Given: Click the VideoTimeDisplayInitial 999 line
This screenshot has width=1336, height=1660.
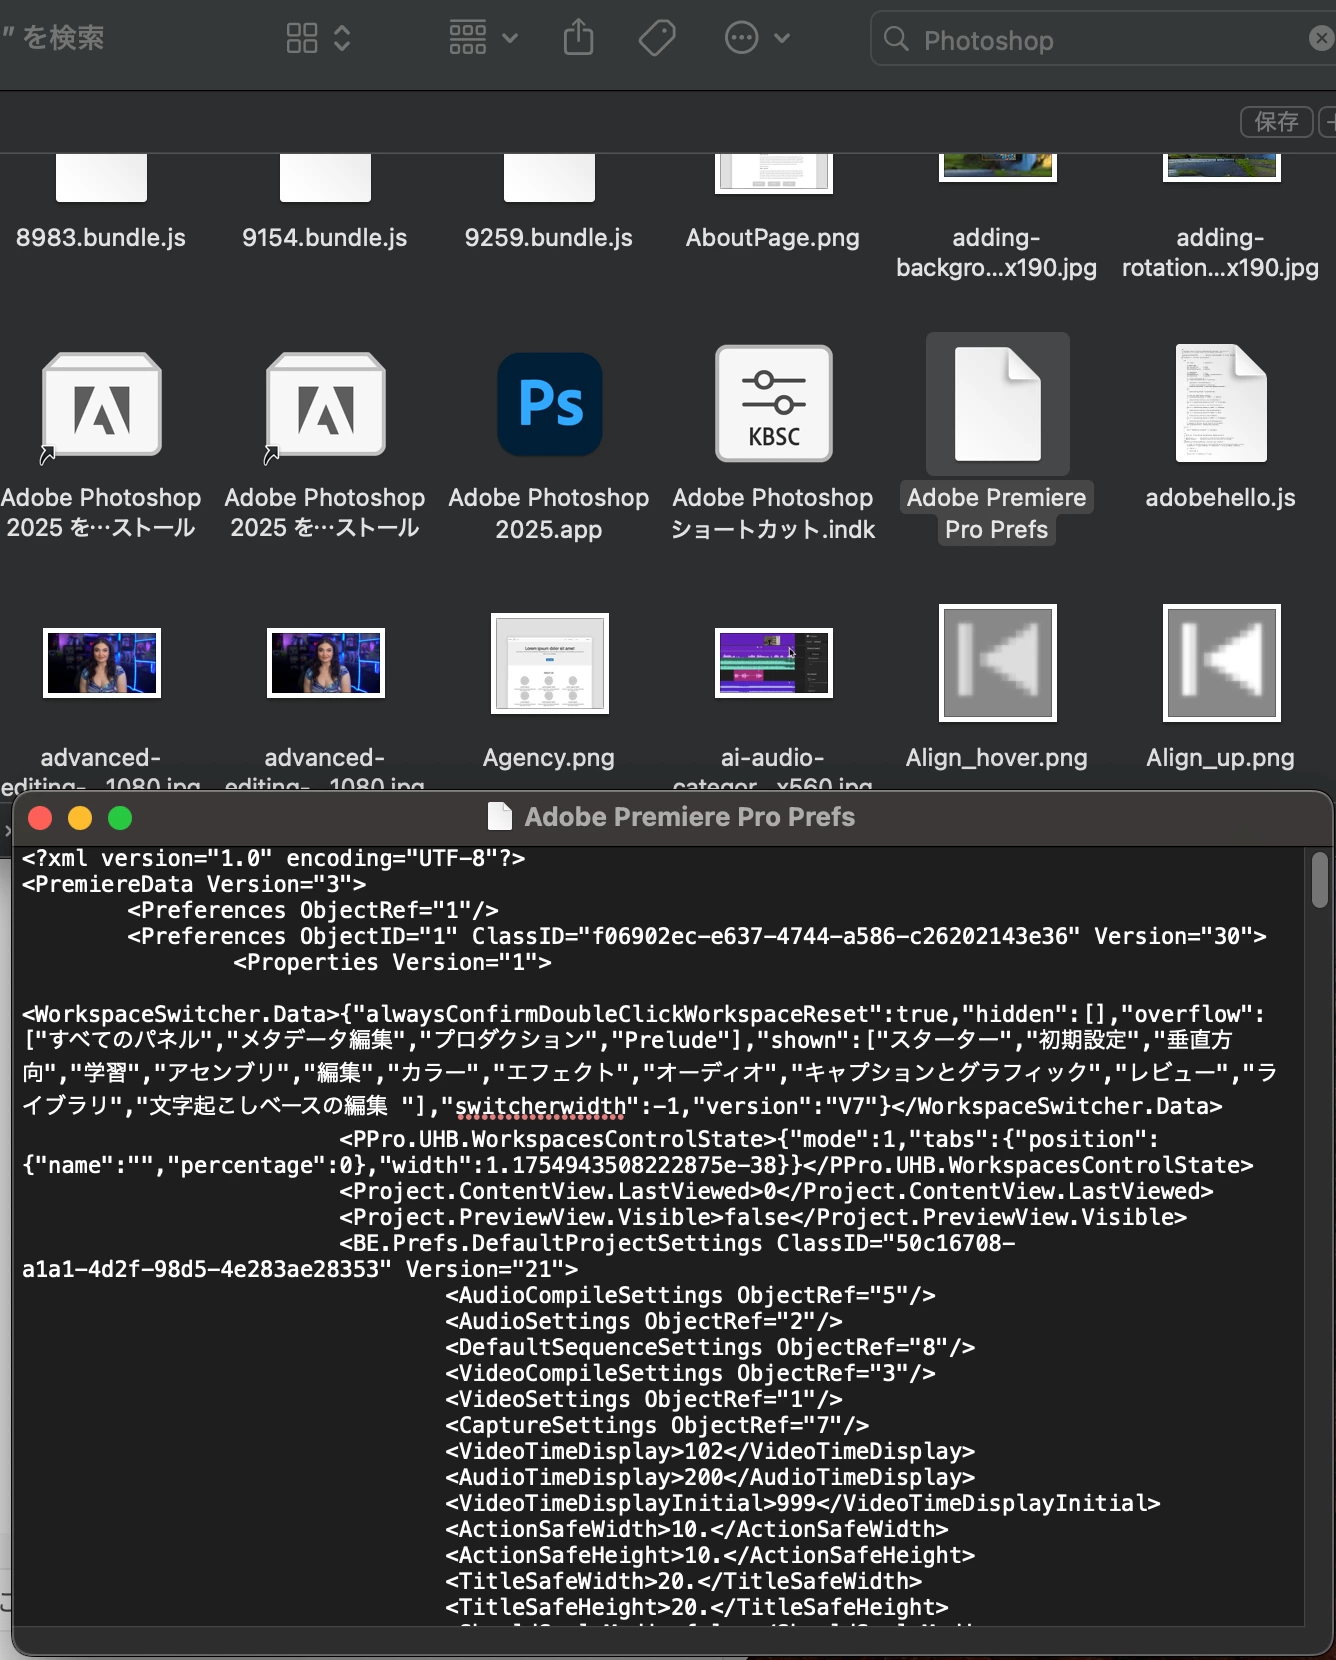Looking at the screenshot, I should 803,1503.
